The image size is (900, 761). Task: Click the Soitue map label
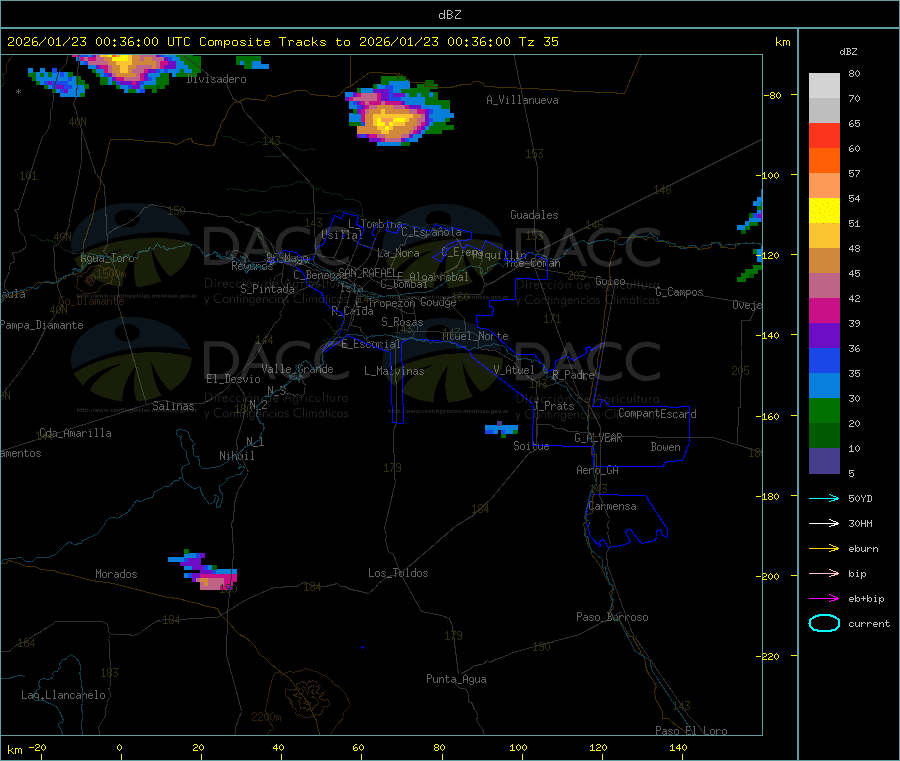pyautogui.click(x=531, y=446)
